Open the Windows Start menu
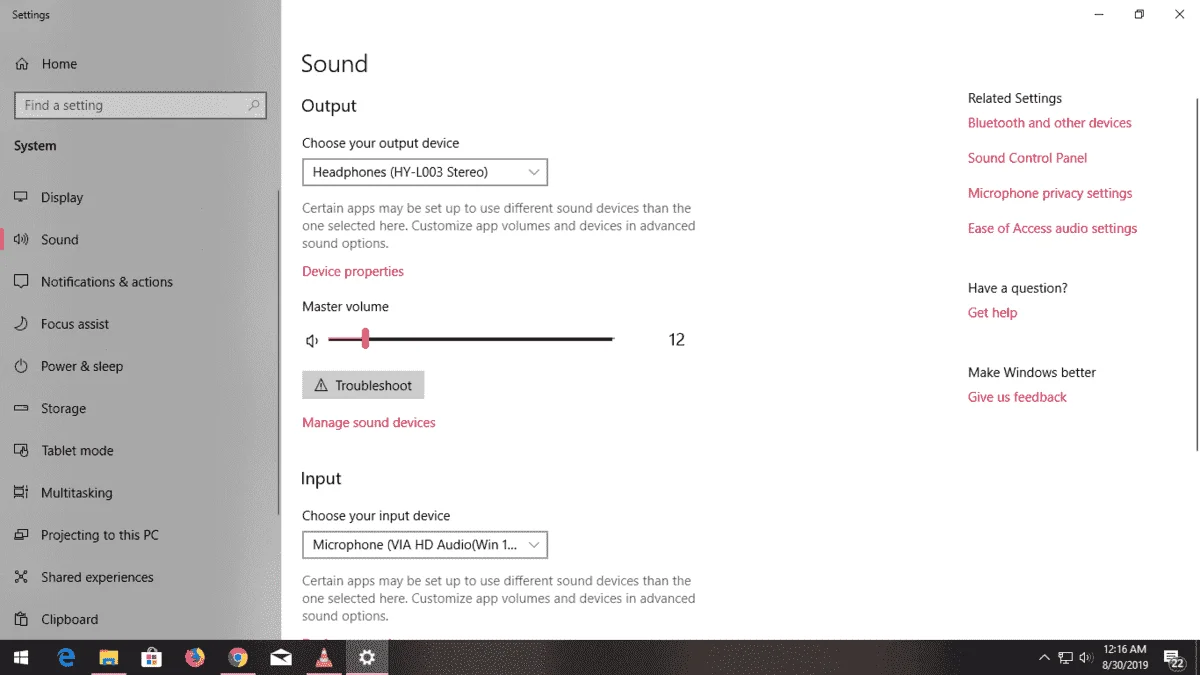The image size is (1200, 675). coord(20,657)
